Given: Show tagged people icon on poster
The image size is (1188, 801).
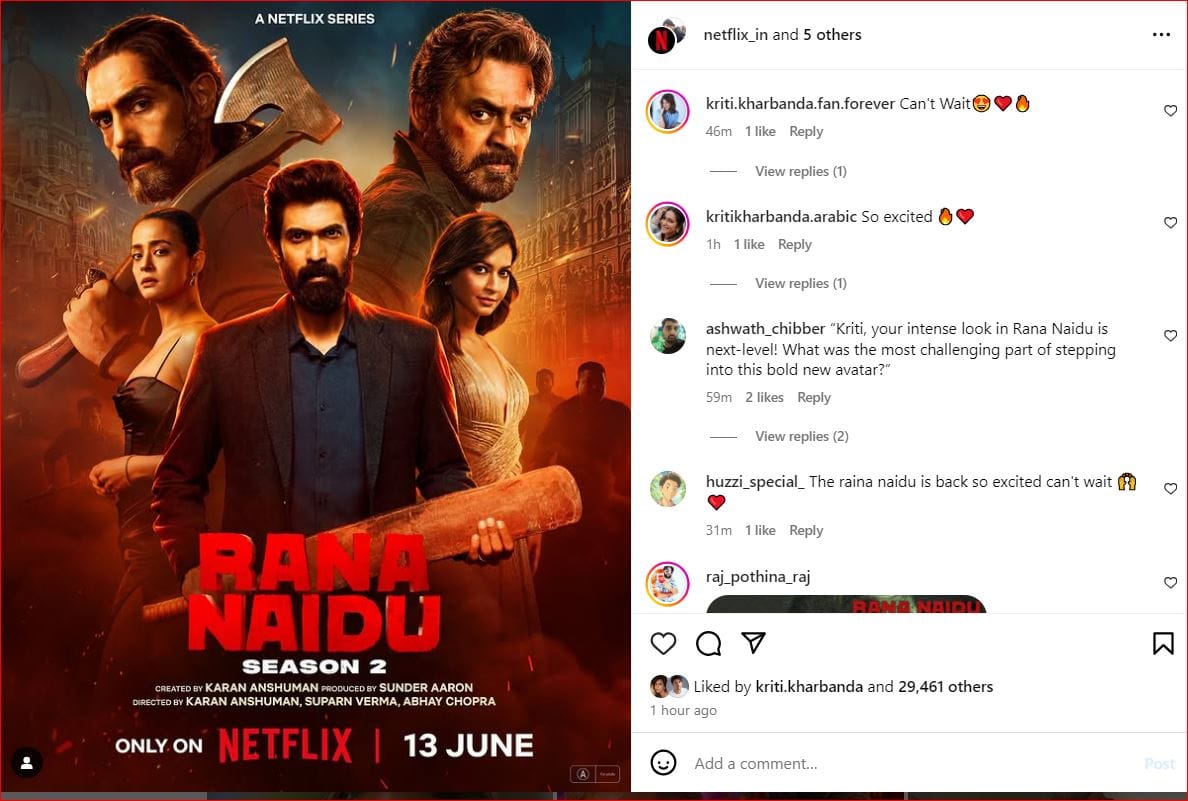Looking at the screenshot, I should coord(27,762).
